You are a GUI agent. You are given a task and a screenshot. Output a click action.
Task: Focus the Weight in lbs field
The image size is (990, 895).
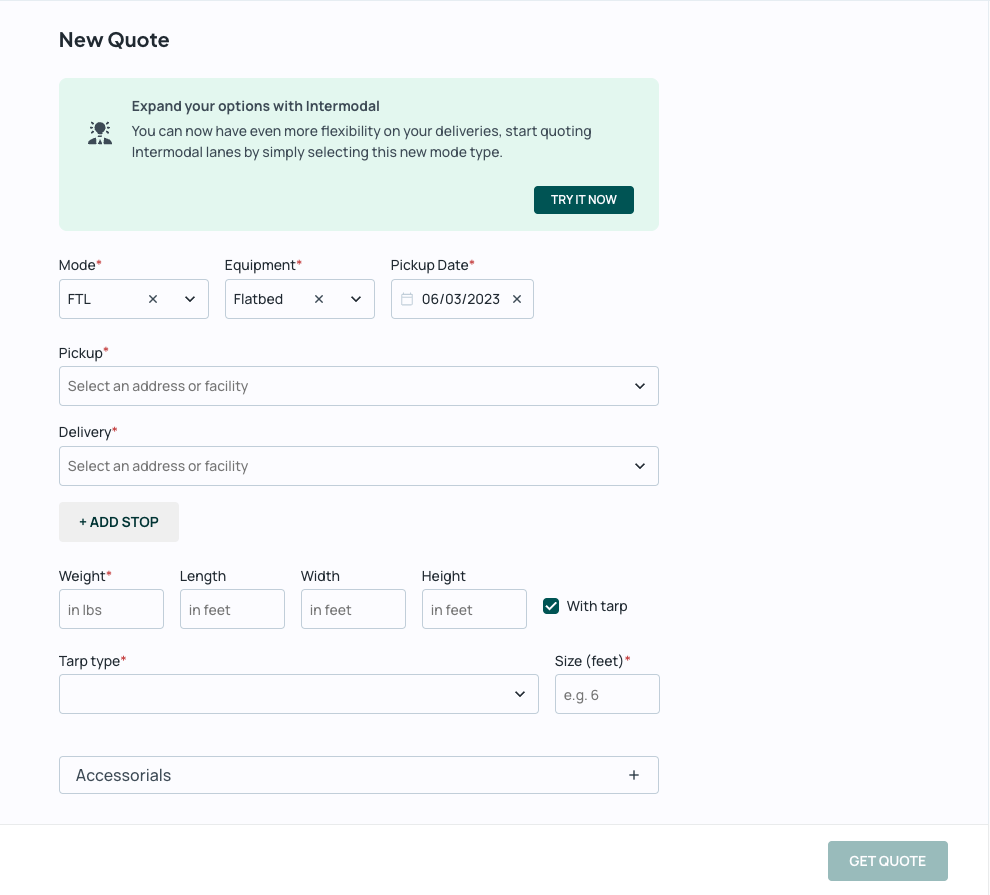(x=111, y=609)
